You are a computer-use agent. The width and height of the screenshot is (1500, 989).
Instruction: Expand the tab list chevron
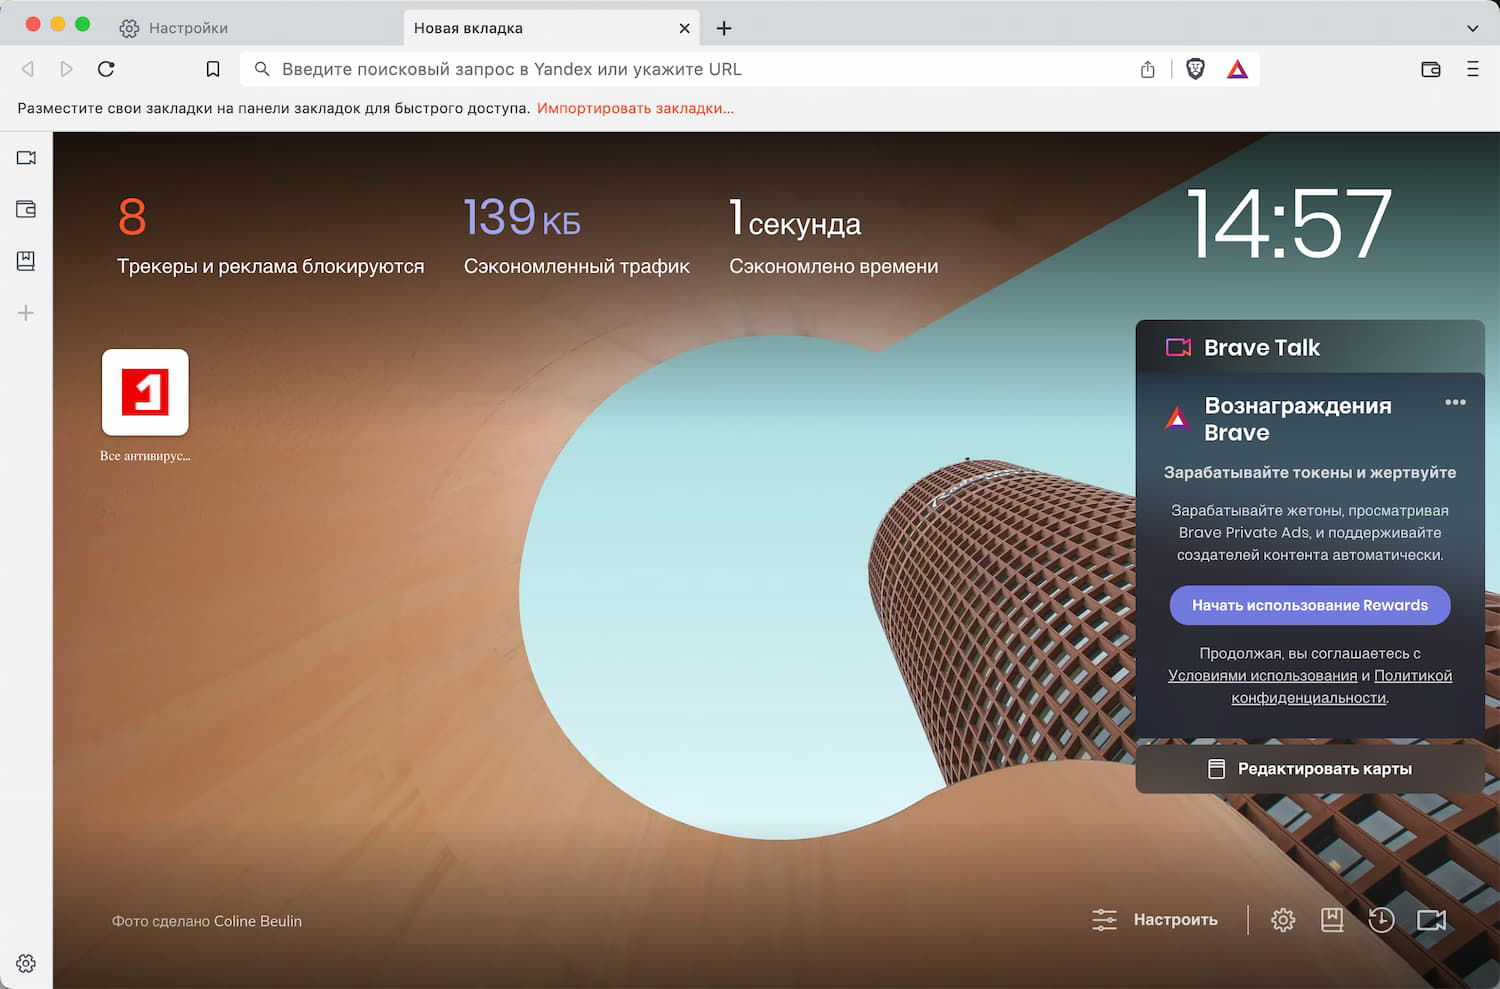[x=1473, y=28]
